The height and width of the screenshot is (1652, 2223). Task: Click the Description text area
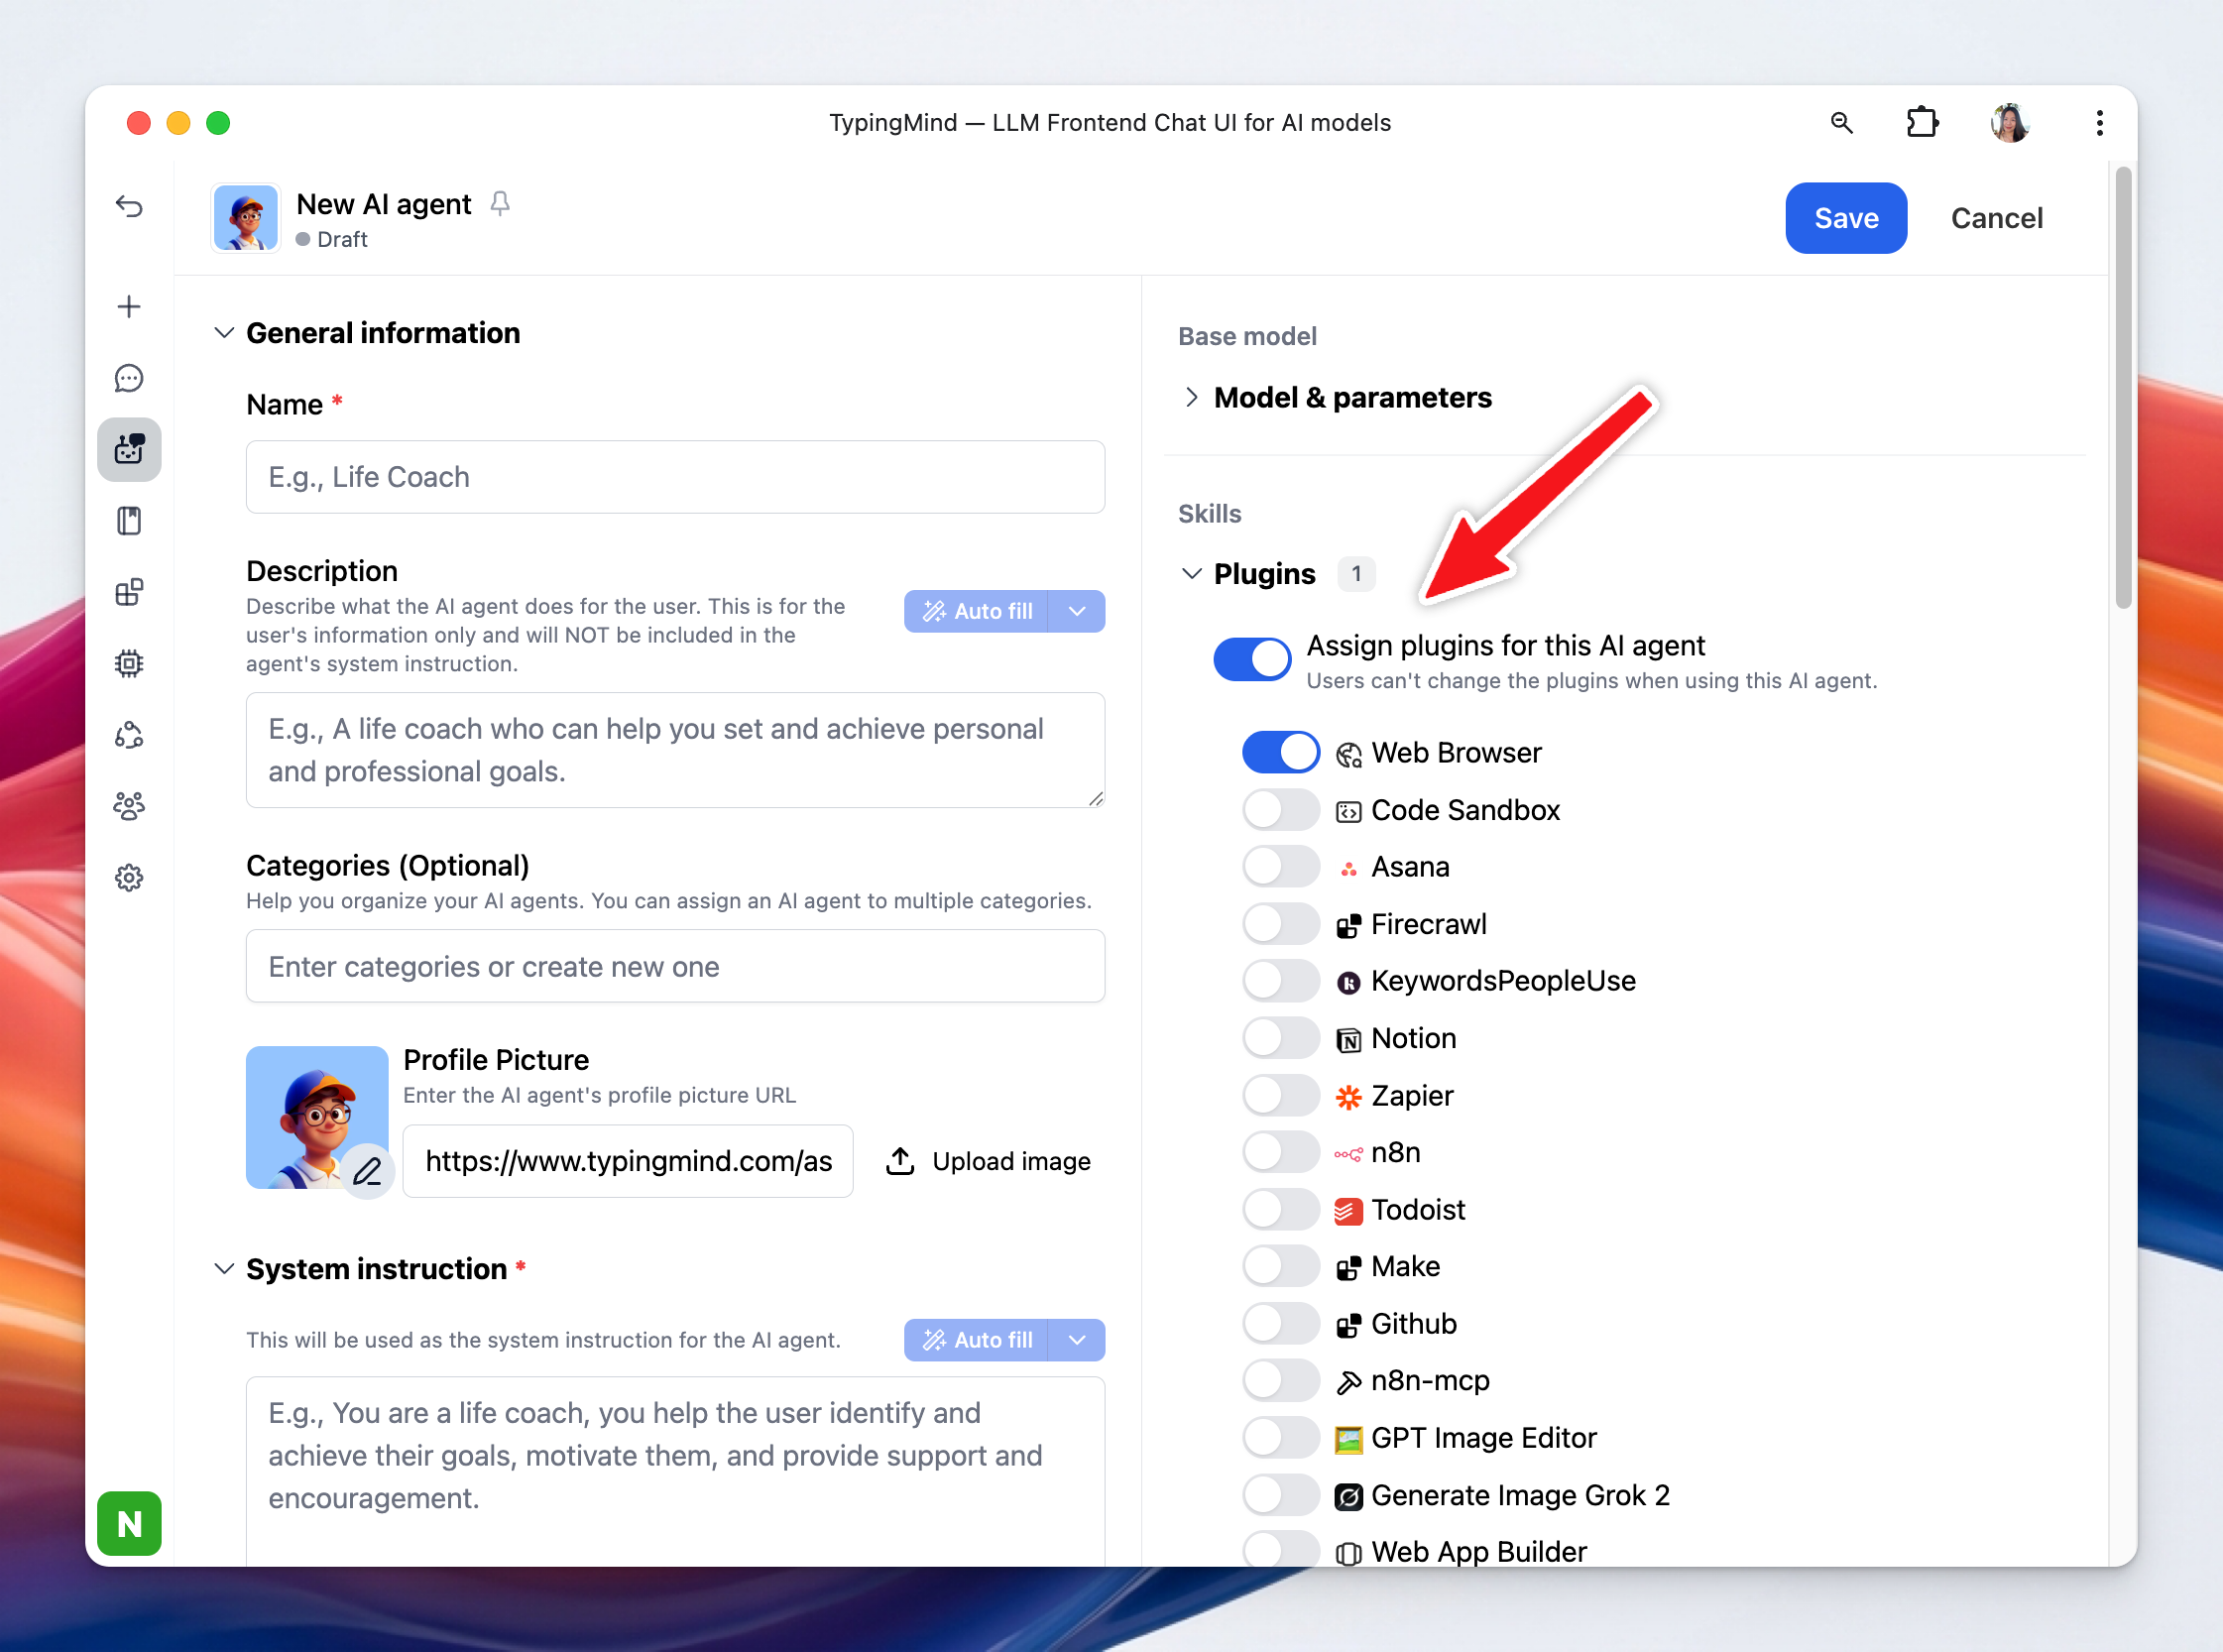coord(675,750)
